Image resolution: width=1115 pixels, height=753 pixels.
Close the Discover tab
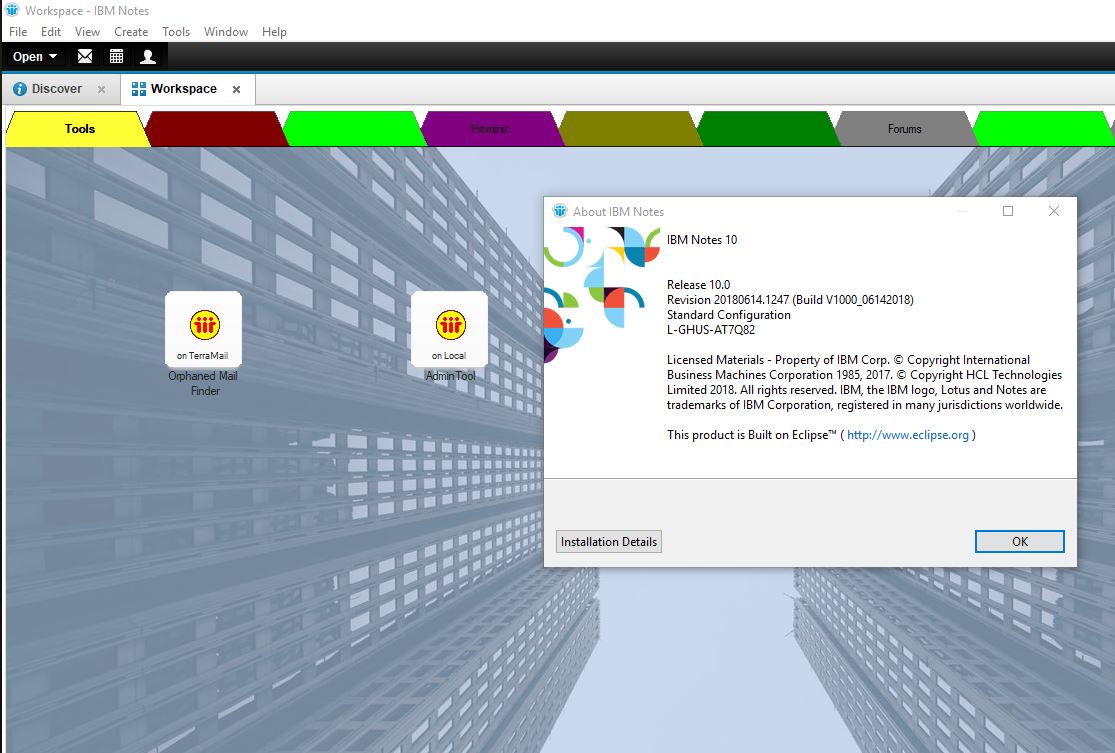coord(102,90)
